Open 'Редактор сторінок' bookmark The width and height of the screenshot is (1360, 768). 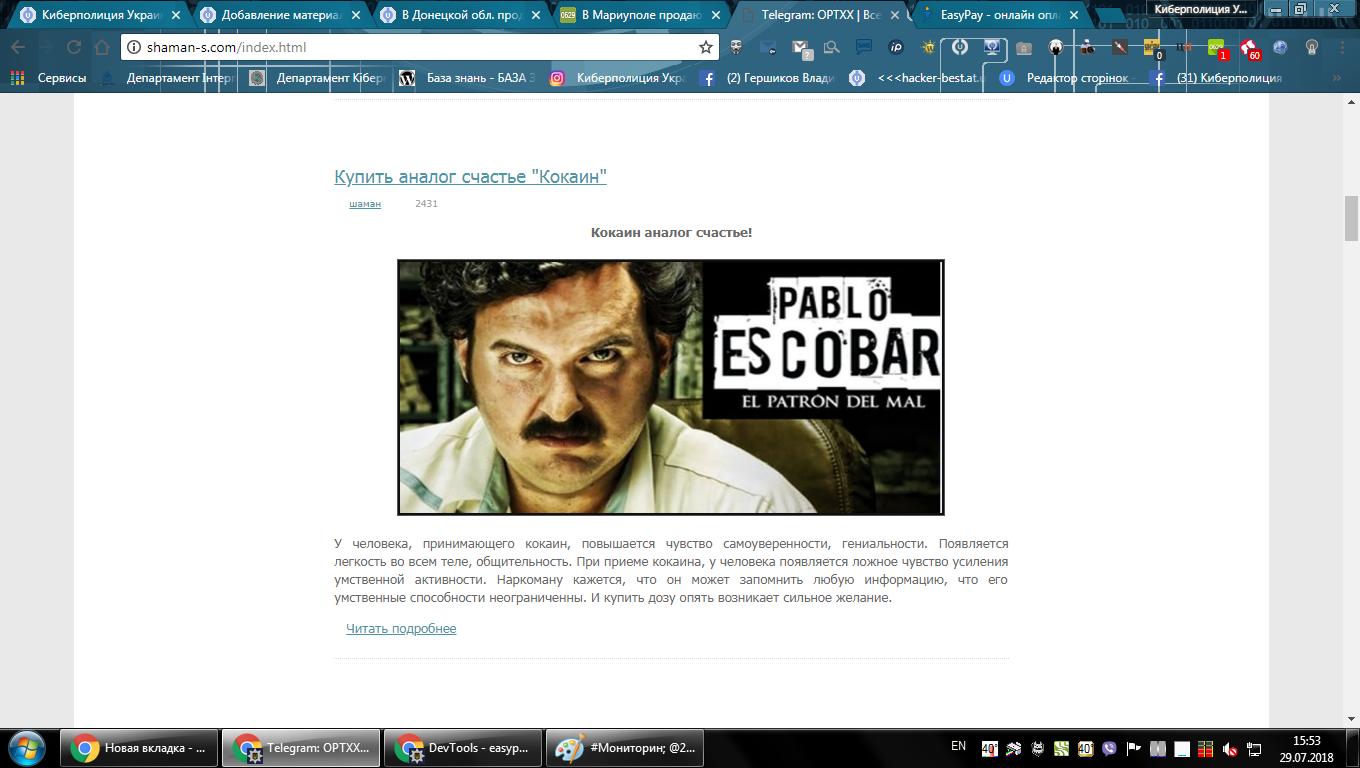pos(1066,78)
